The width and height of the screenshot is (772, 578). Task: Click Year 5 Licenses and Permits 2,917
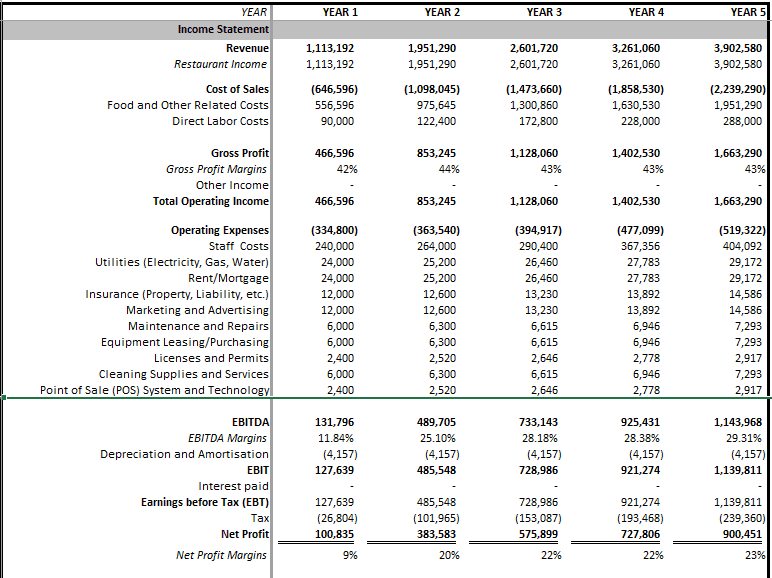[x=746, y=358]
